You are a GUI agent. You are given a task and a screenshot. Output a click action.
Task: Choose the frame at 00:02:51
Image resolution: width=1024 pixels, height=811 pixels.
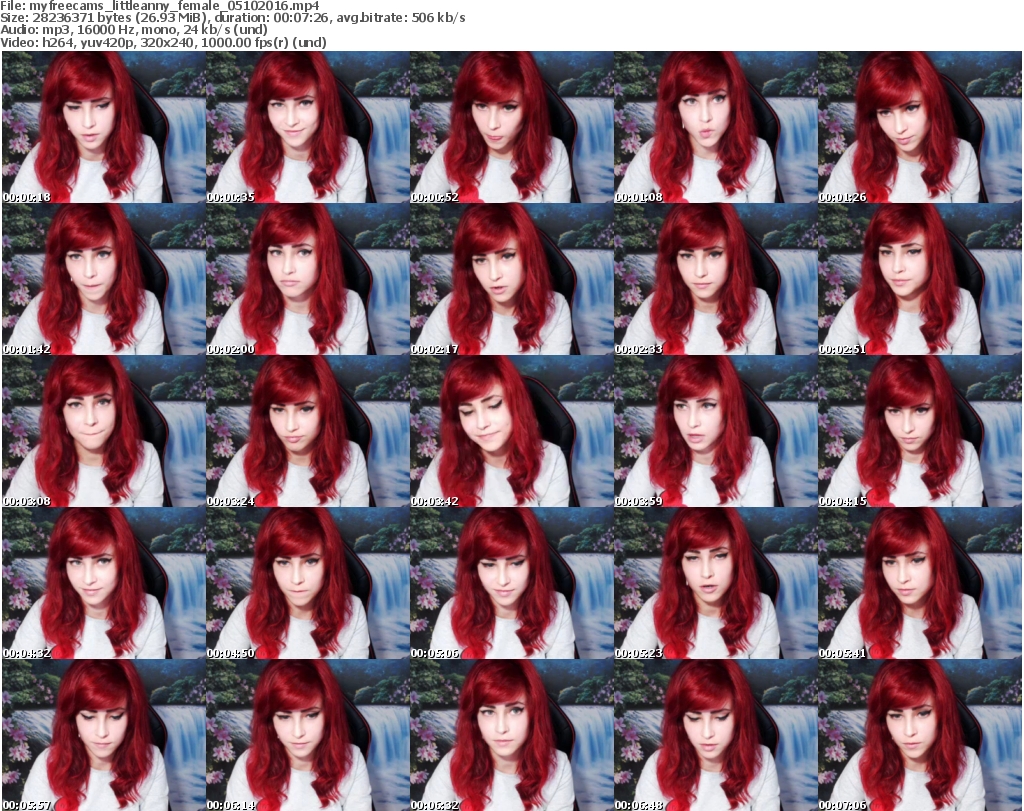pos(919,279)
